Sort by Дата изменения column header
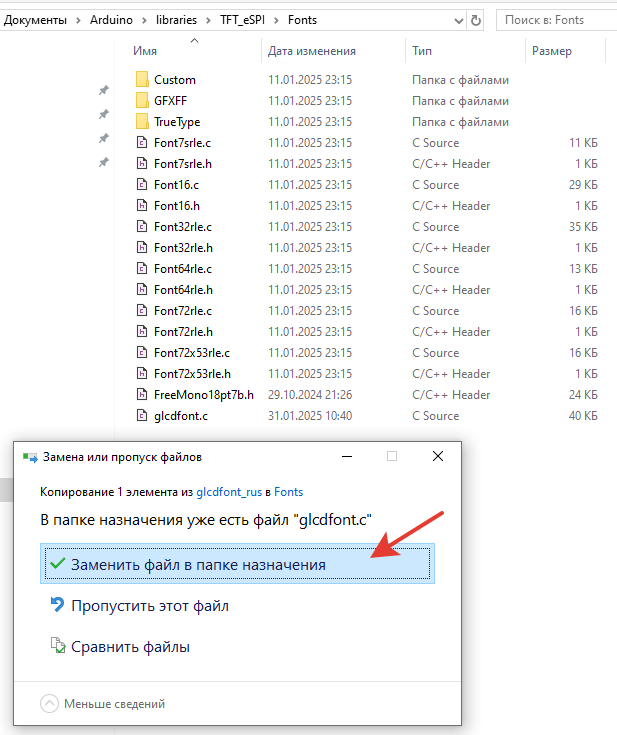 (312, 51)
